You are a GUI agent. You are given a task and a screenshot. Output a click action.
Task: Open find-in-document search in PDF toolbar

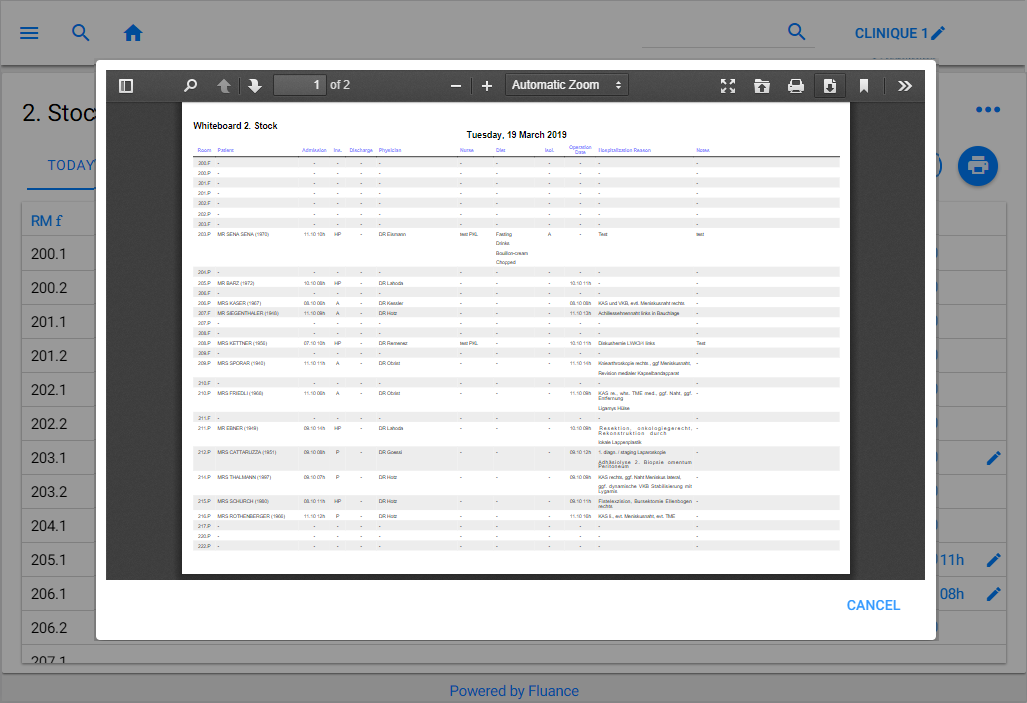[x=190, y=86]
